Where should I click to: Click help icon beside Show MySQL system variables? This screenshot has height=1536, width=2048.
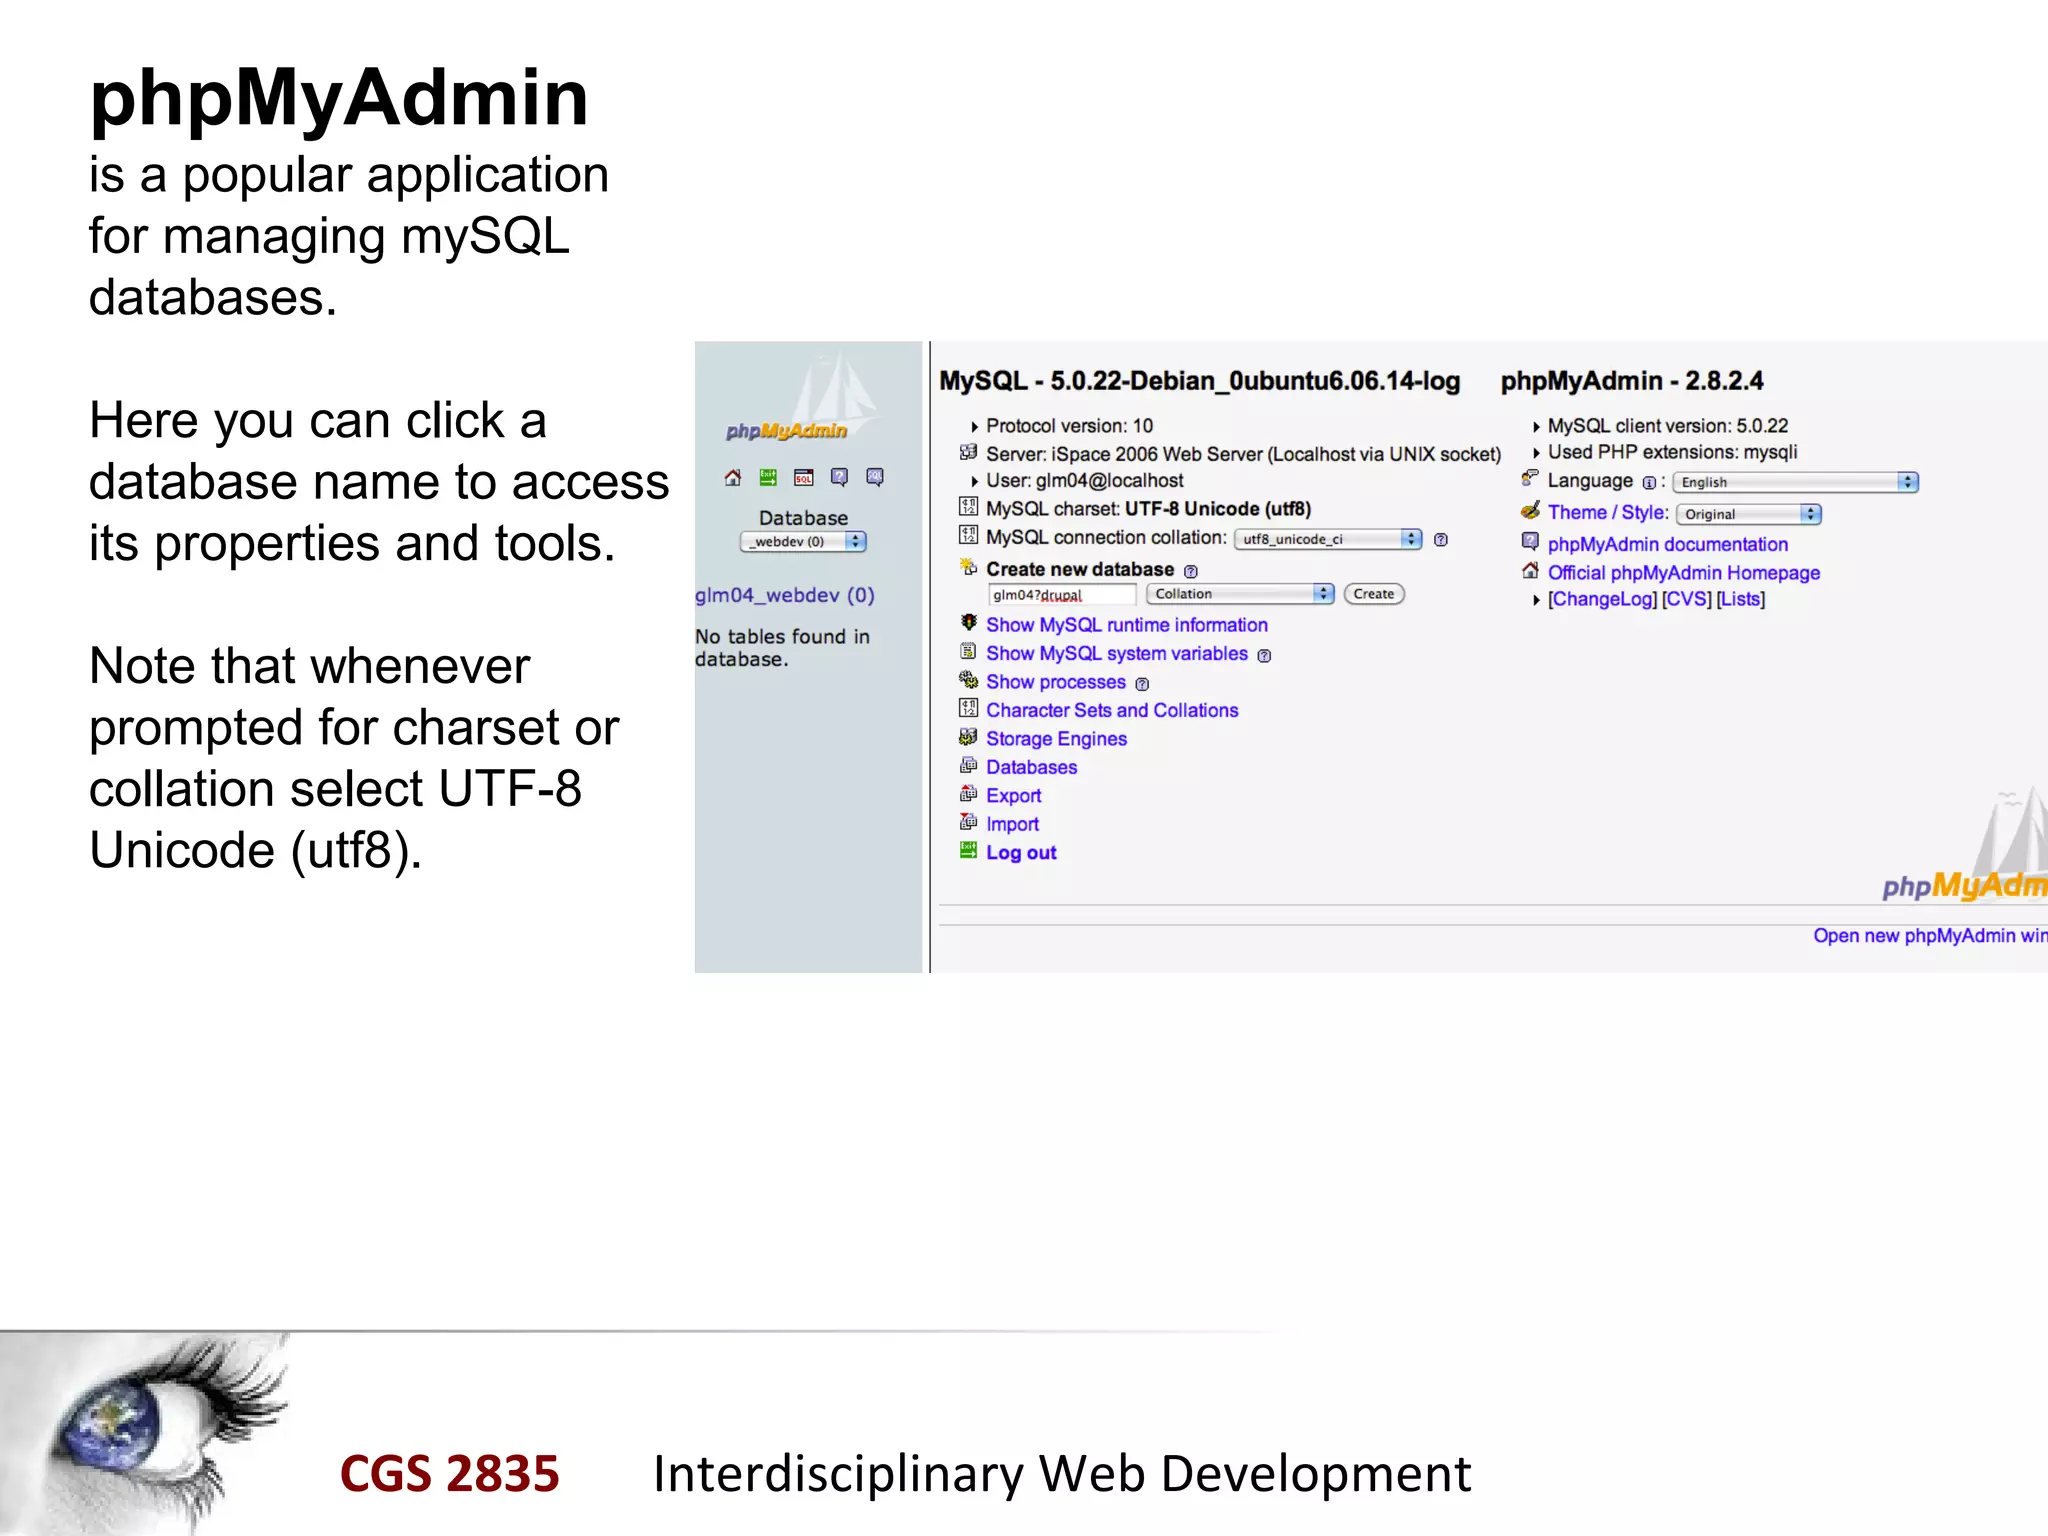pyautogui.click(x=1264, y=656)
